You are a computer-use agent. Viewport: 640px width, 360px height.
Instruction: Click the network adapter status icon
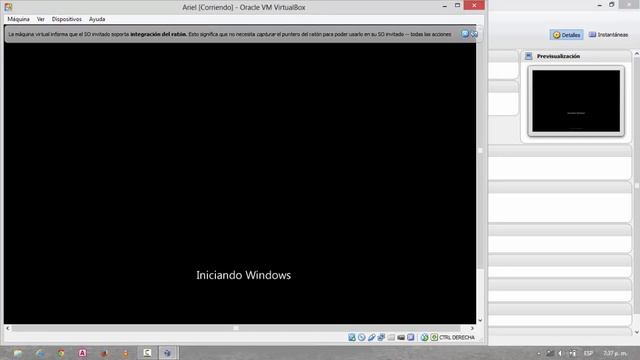381,337
